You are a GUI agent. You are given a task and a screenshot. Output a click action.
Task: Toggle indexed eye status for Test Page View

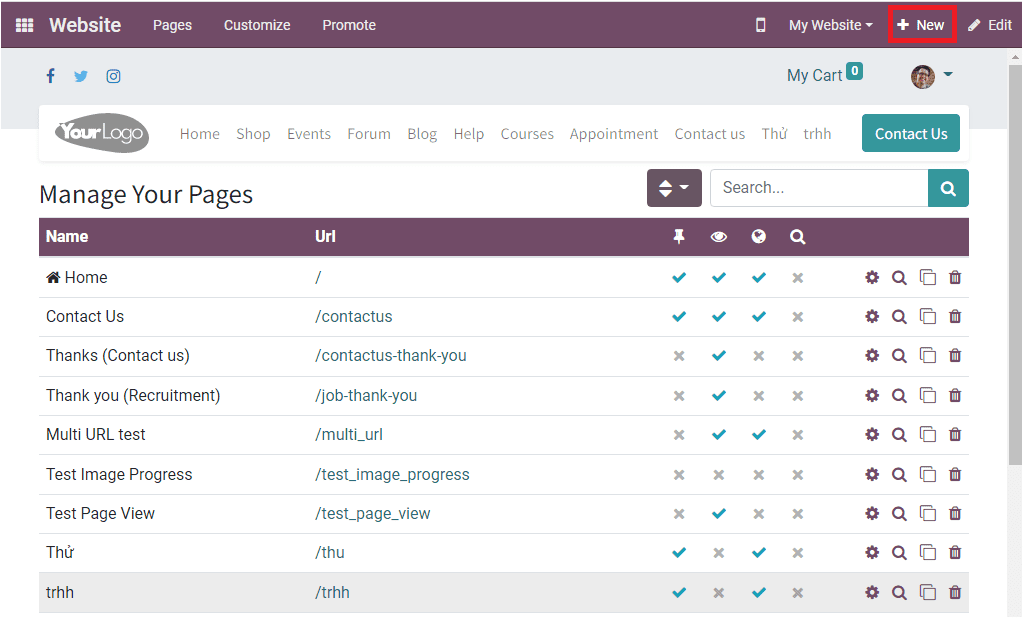click(x=718, y=513)
